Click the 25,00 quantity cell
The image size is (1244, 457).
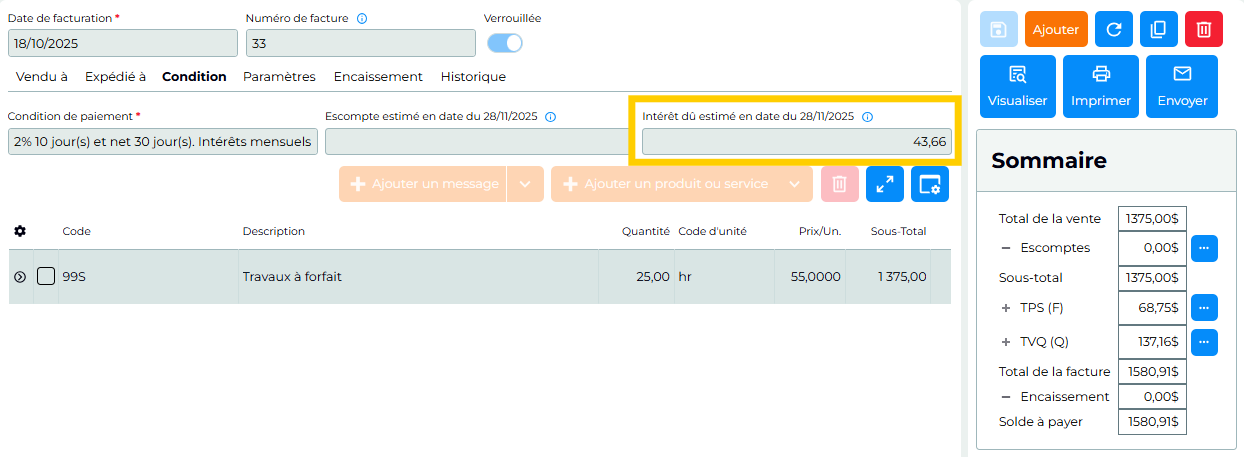coord(636,277)
